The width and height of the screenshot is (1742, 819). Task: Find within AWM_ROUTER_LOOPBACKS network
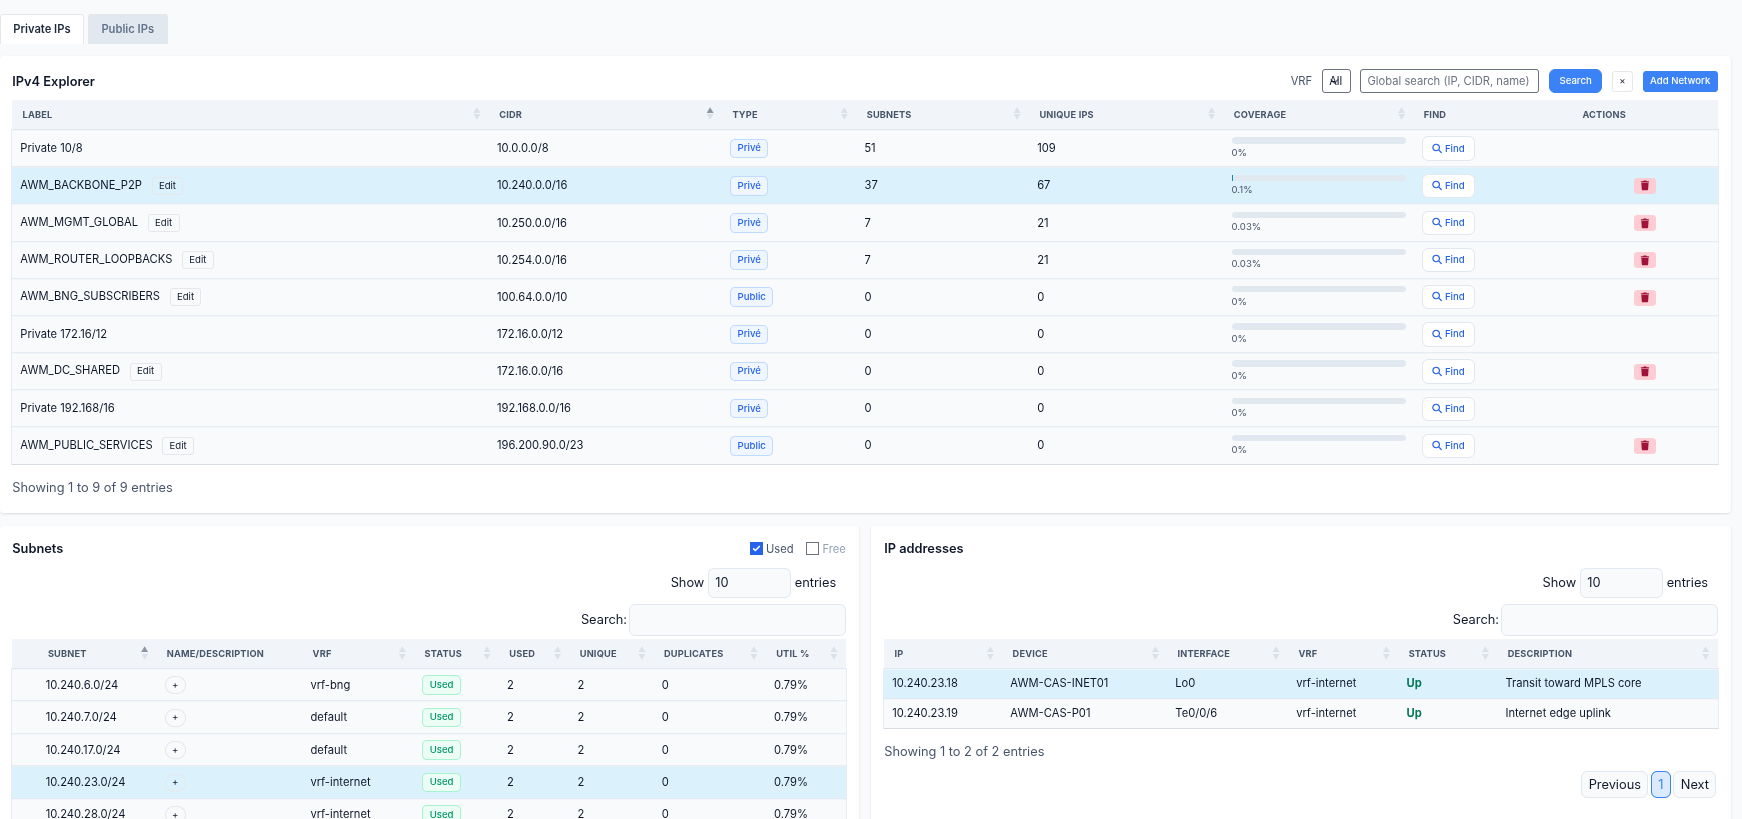1448,260
